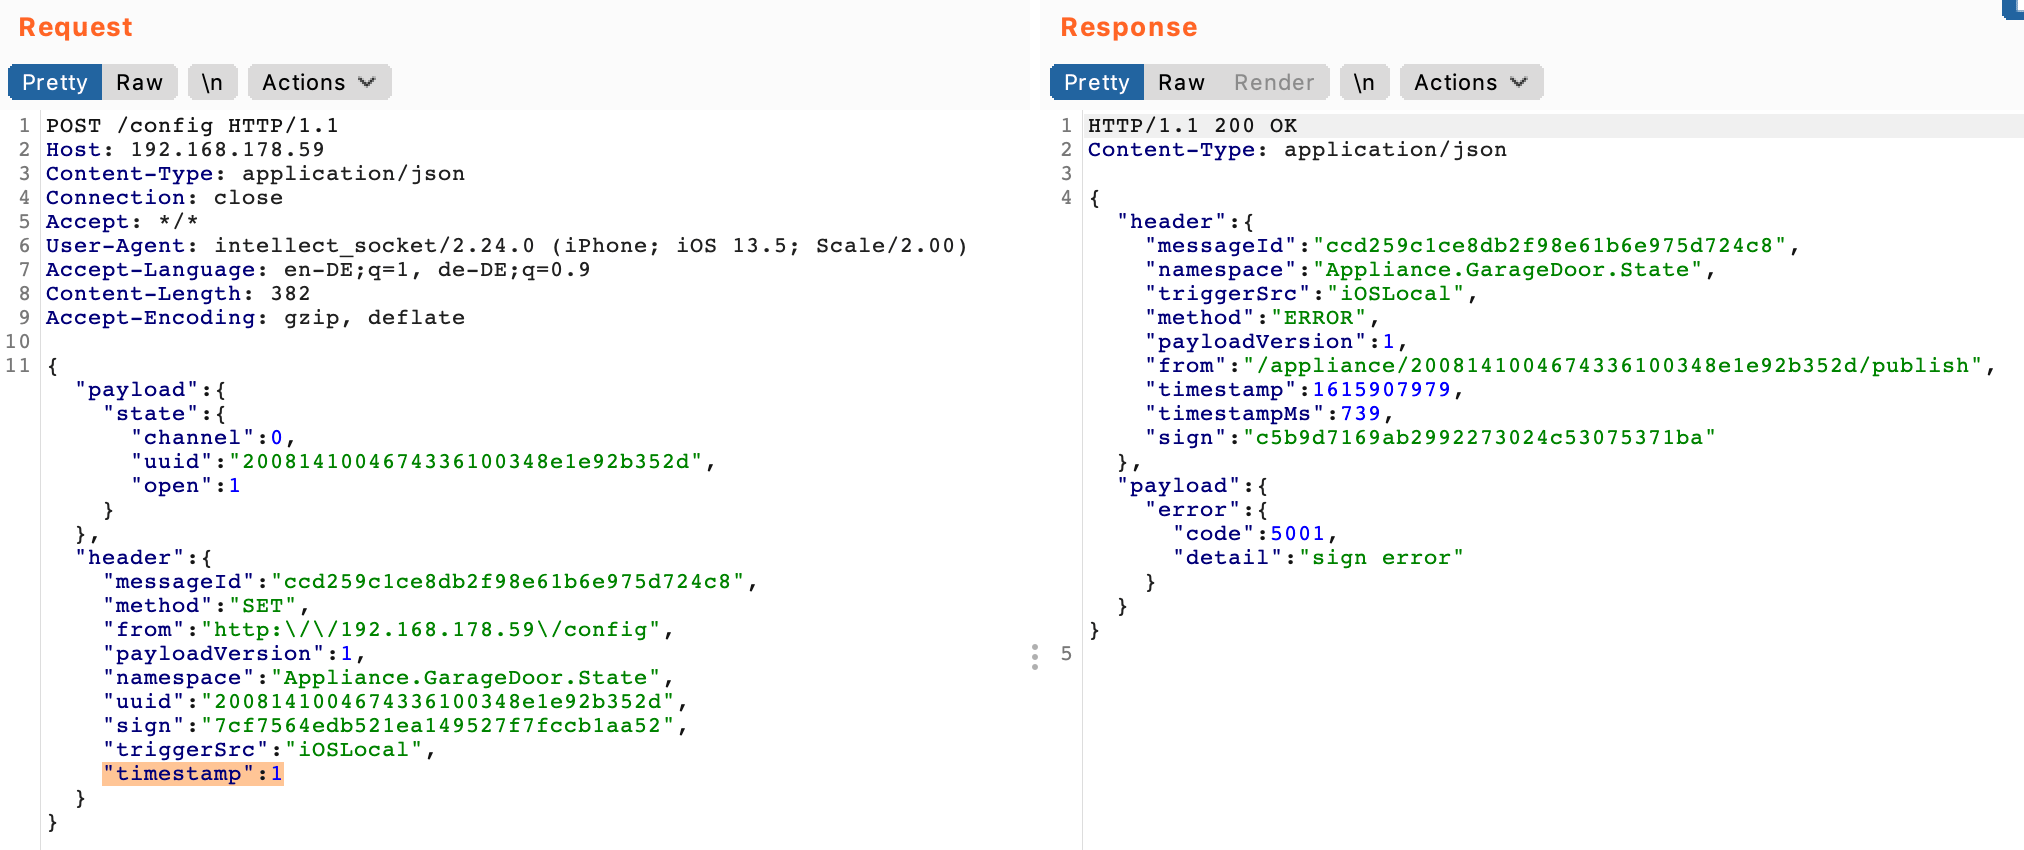The width and height of the screenshot is (2024, 850).
Task: Click the 'Host: 192.168.178.59' header line
Action: coord(185,150)
